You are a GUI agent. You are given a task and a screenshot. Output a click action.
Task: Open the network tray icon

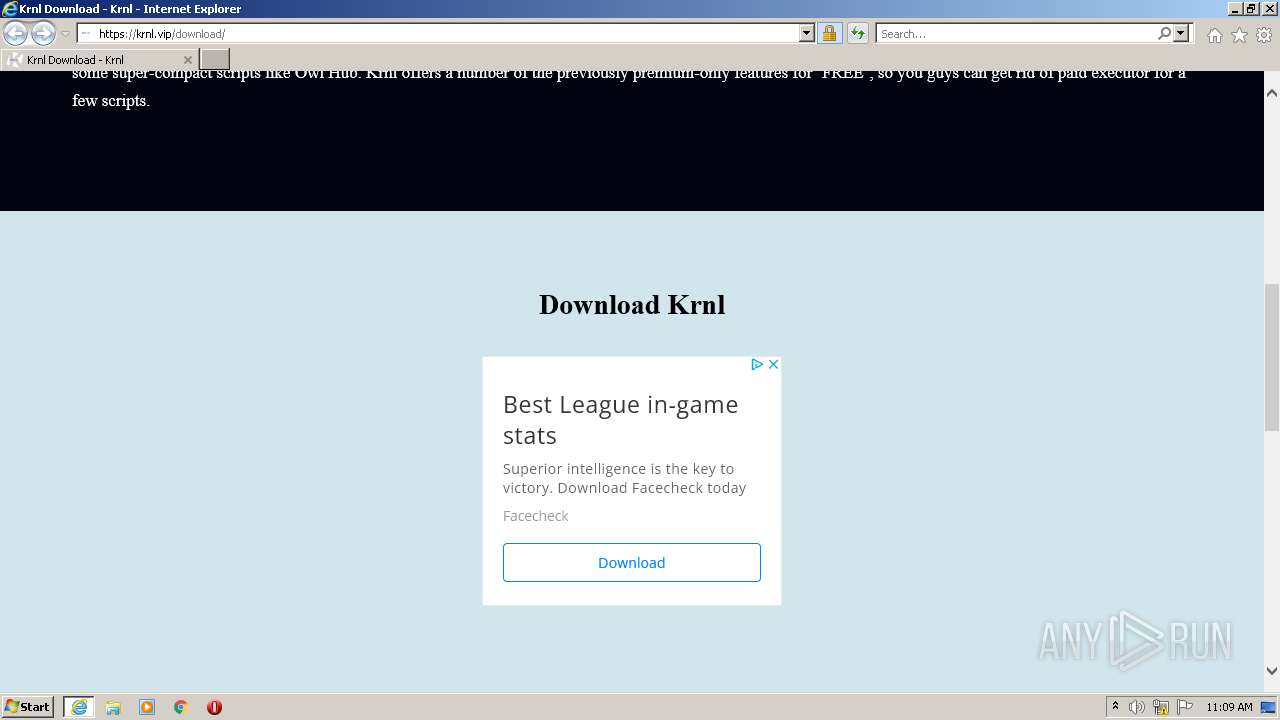coord(1161,707)
